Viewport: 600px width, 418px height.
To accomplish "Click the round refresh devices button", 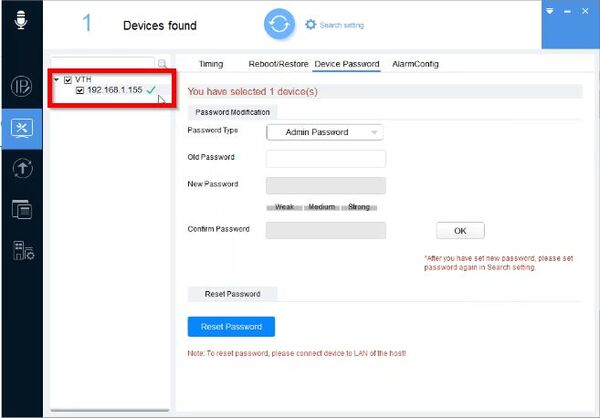I will coord(279,24).
